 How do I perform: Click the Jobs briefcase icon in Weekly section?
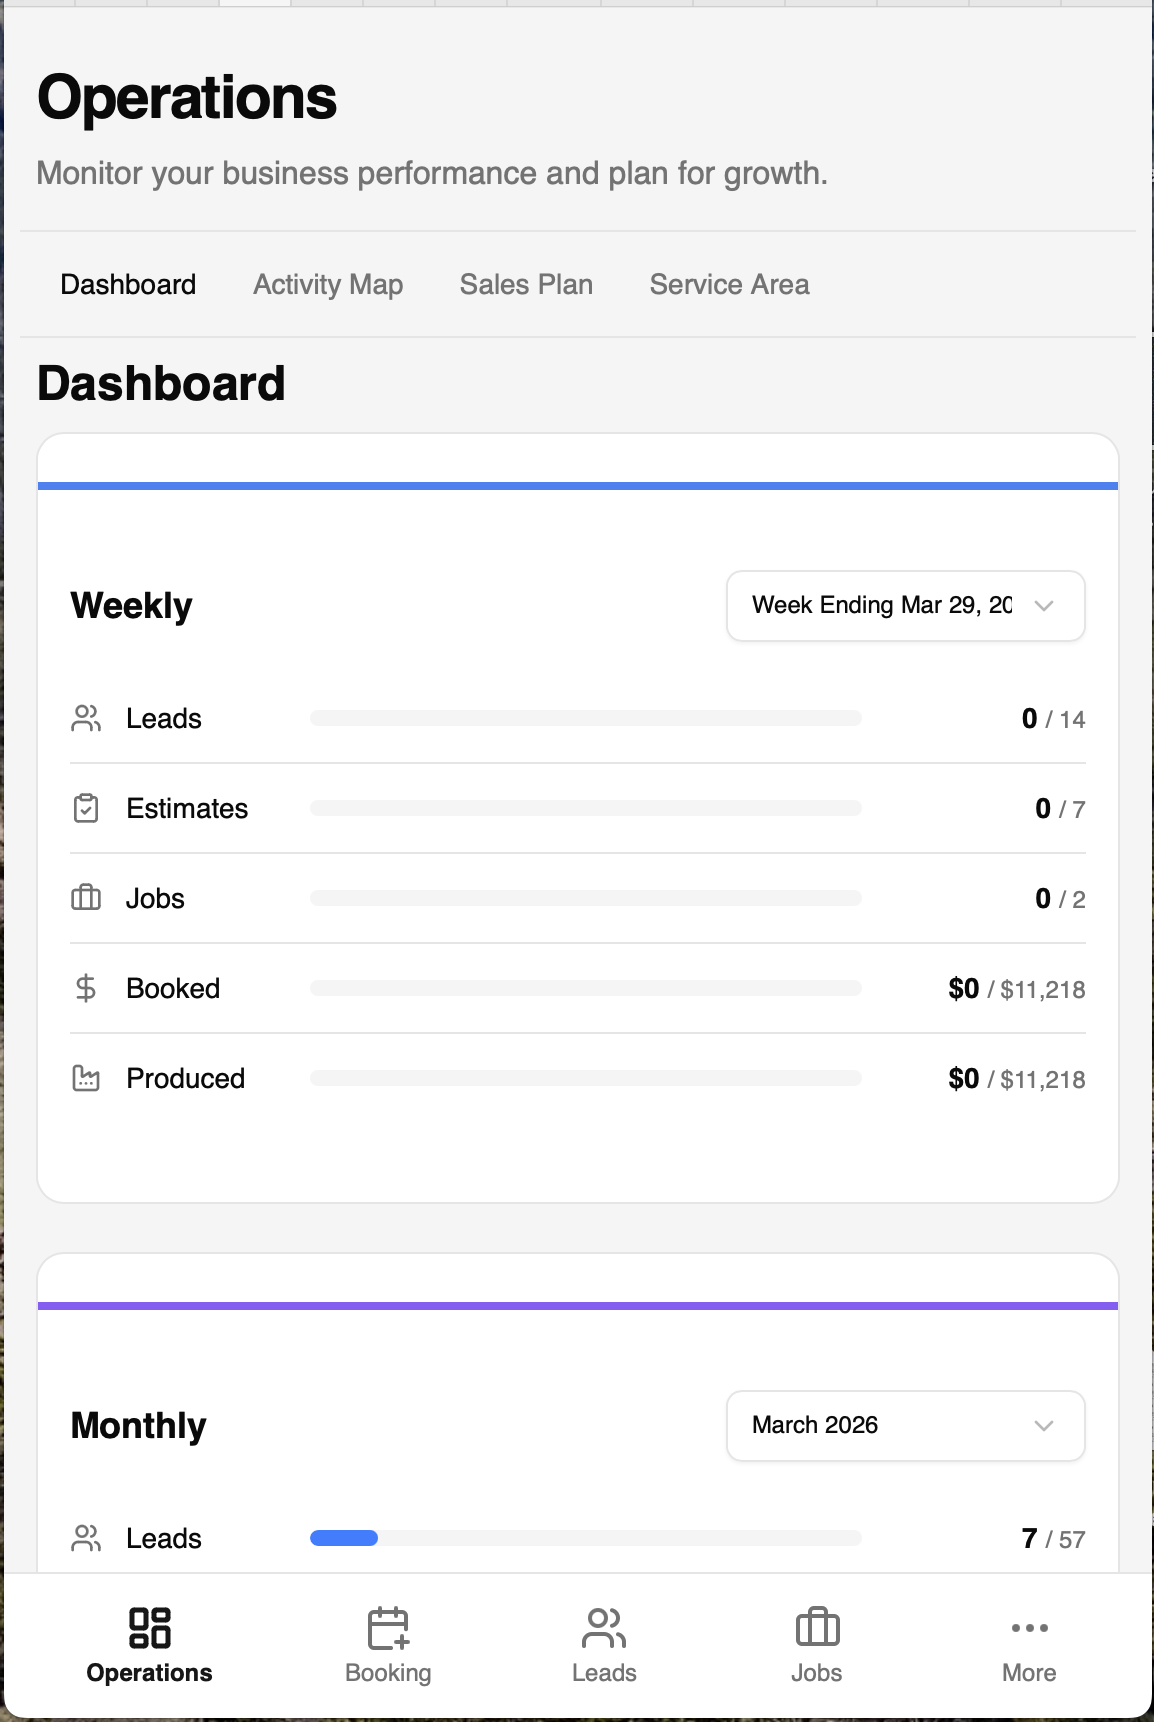click(x=87, y=897)
